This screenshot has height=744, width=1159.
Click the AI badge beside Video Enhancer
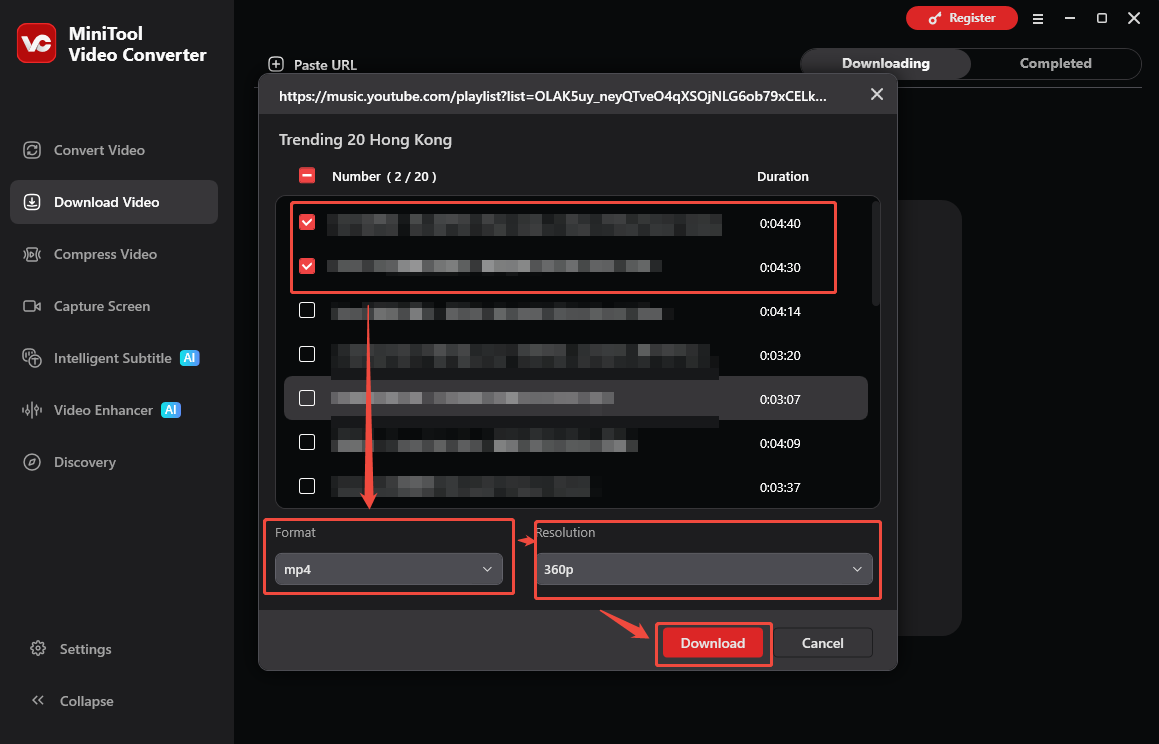(x=171, y=410)
